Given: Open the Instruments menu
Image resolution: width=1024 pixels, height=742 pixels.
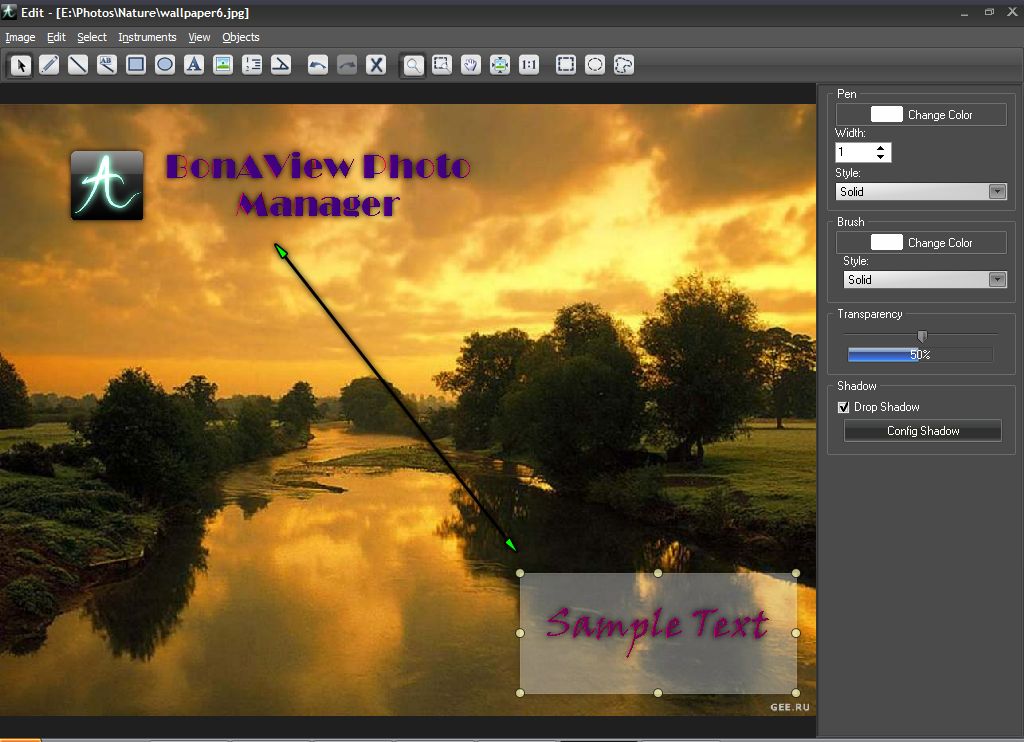Looking at the screenshot, I should click(147, 37).
